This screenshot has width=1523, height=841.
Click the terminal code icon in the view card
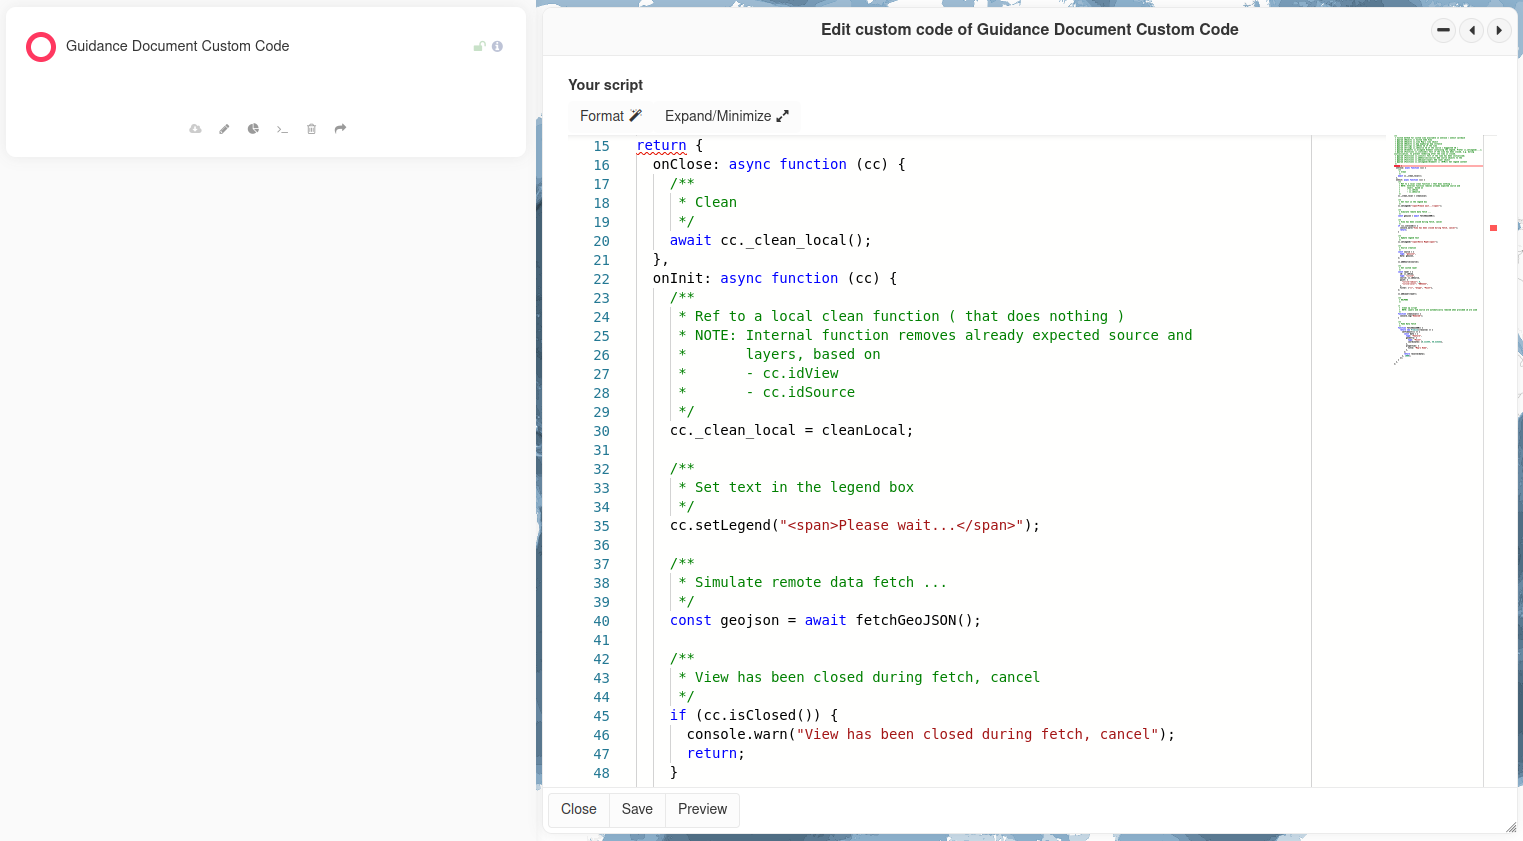(282, 129)
